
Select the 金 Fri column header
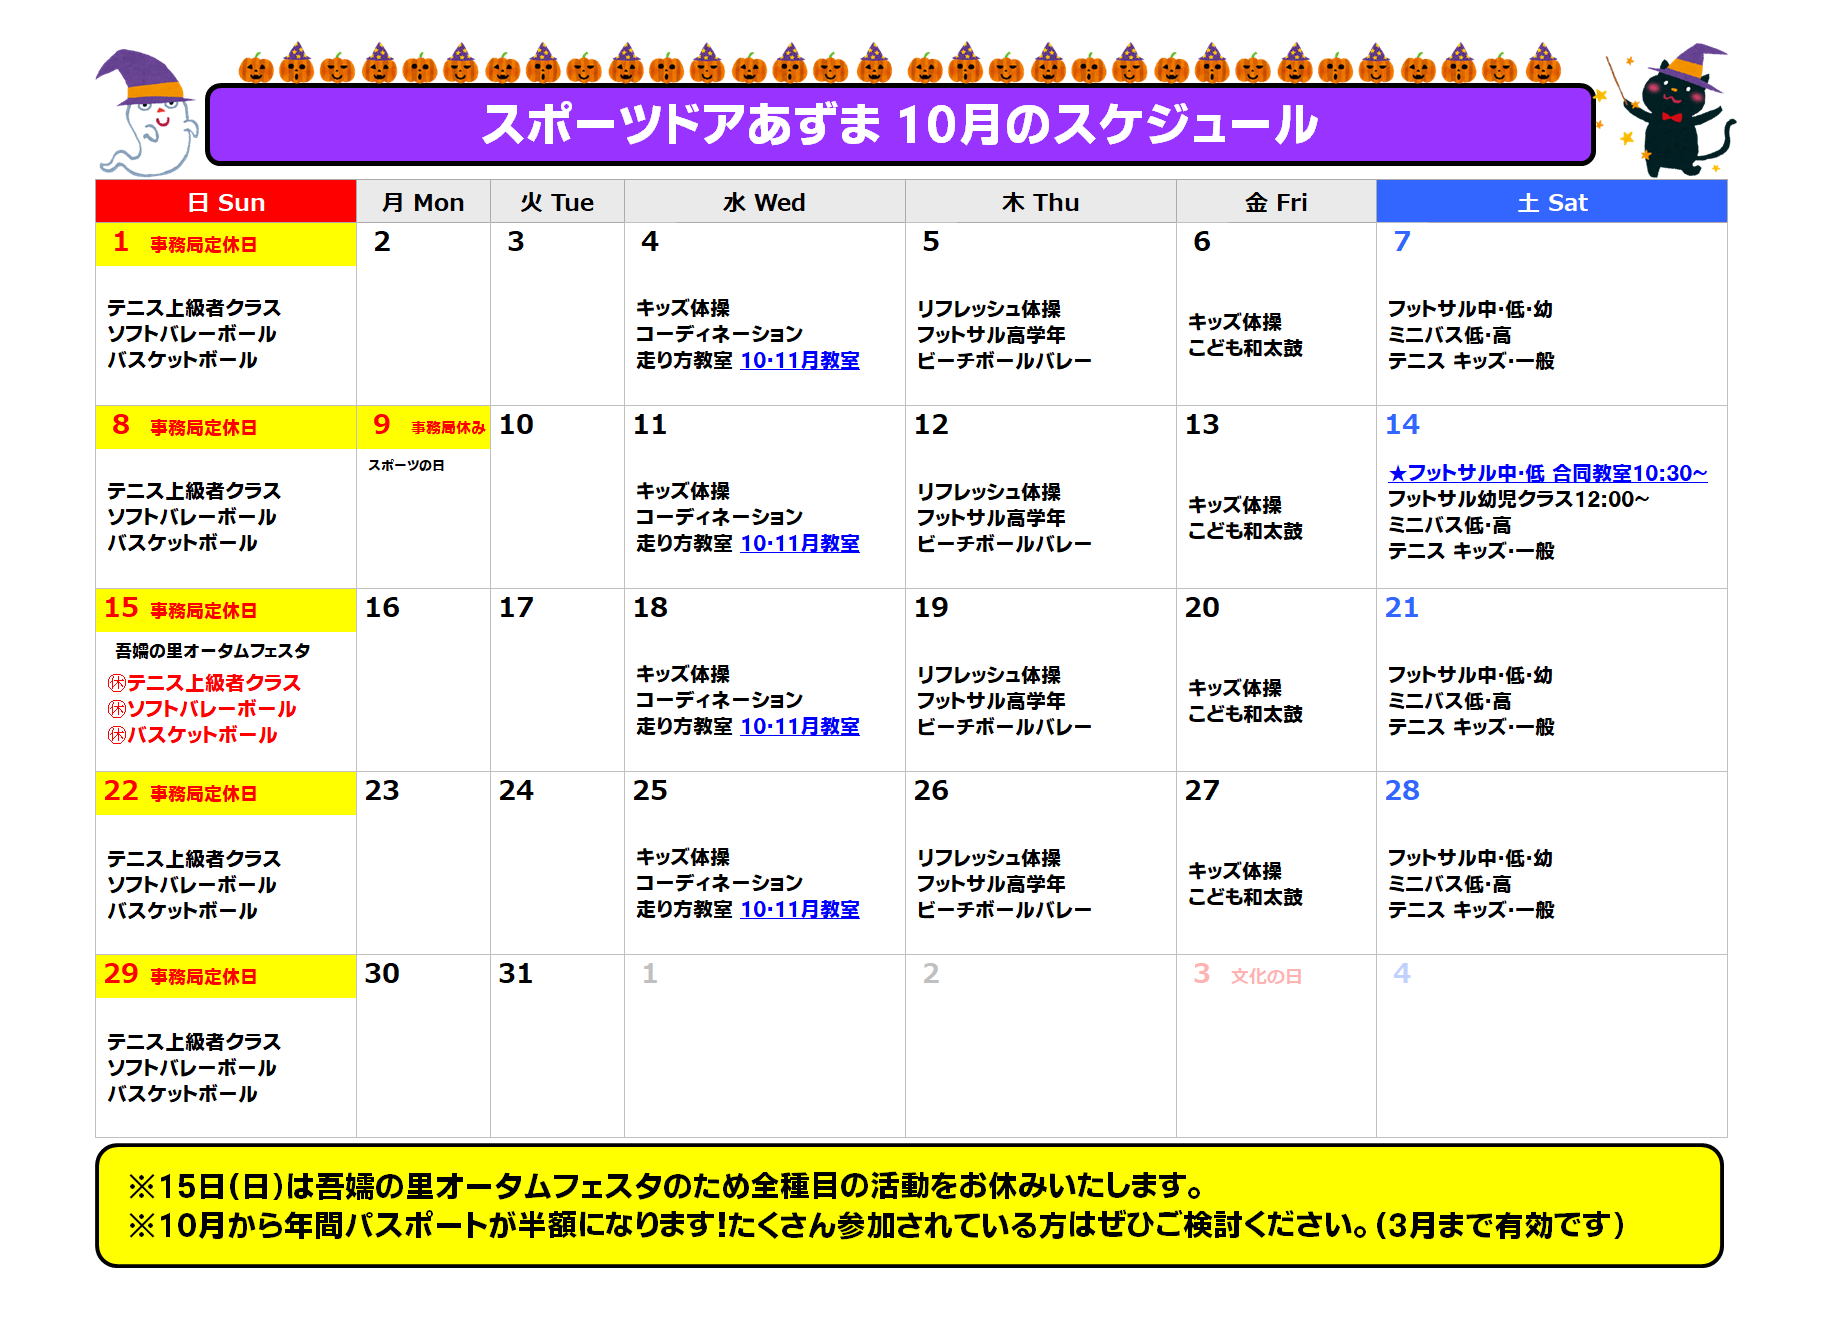[1276, 202]
